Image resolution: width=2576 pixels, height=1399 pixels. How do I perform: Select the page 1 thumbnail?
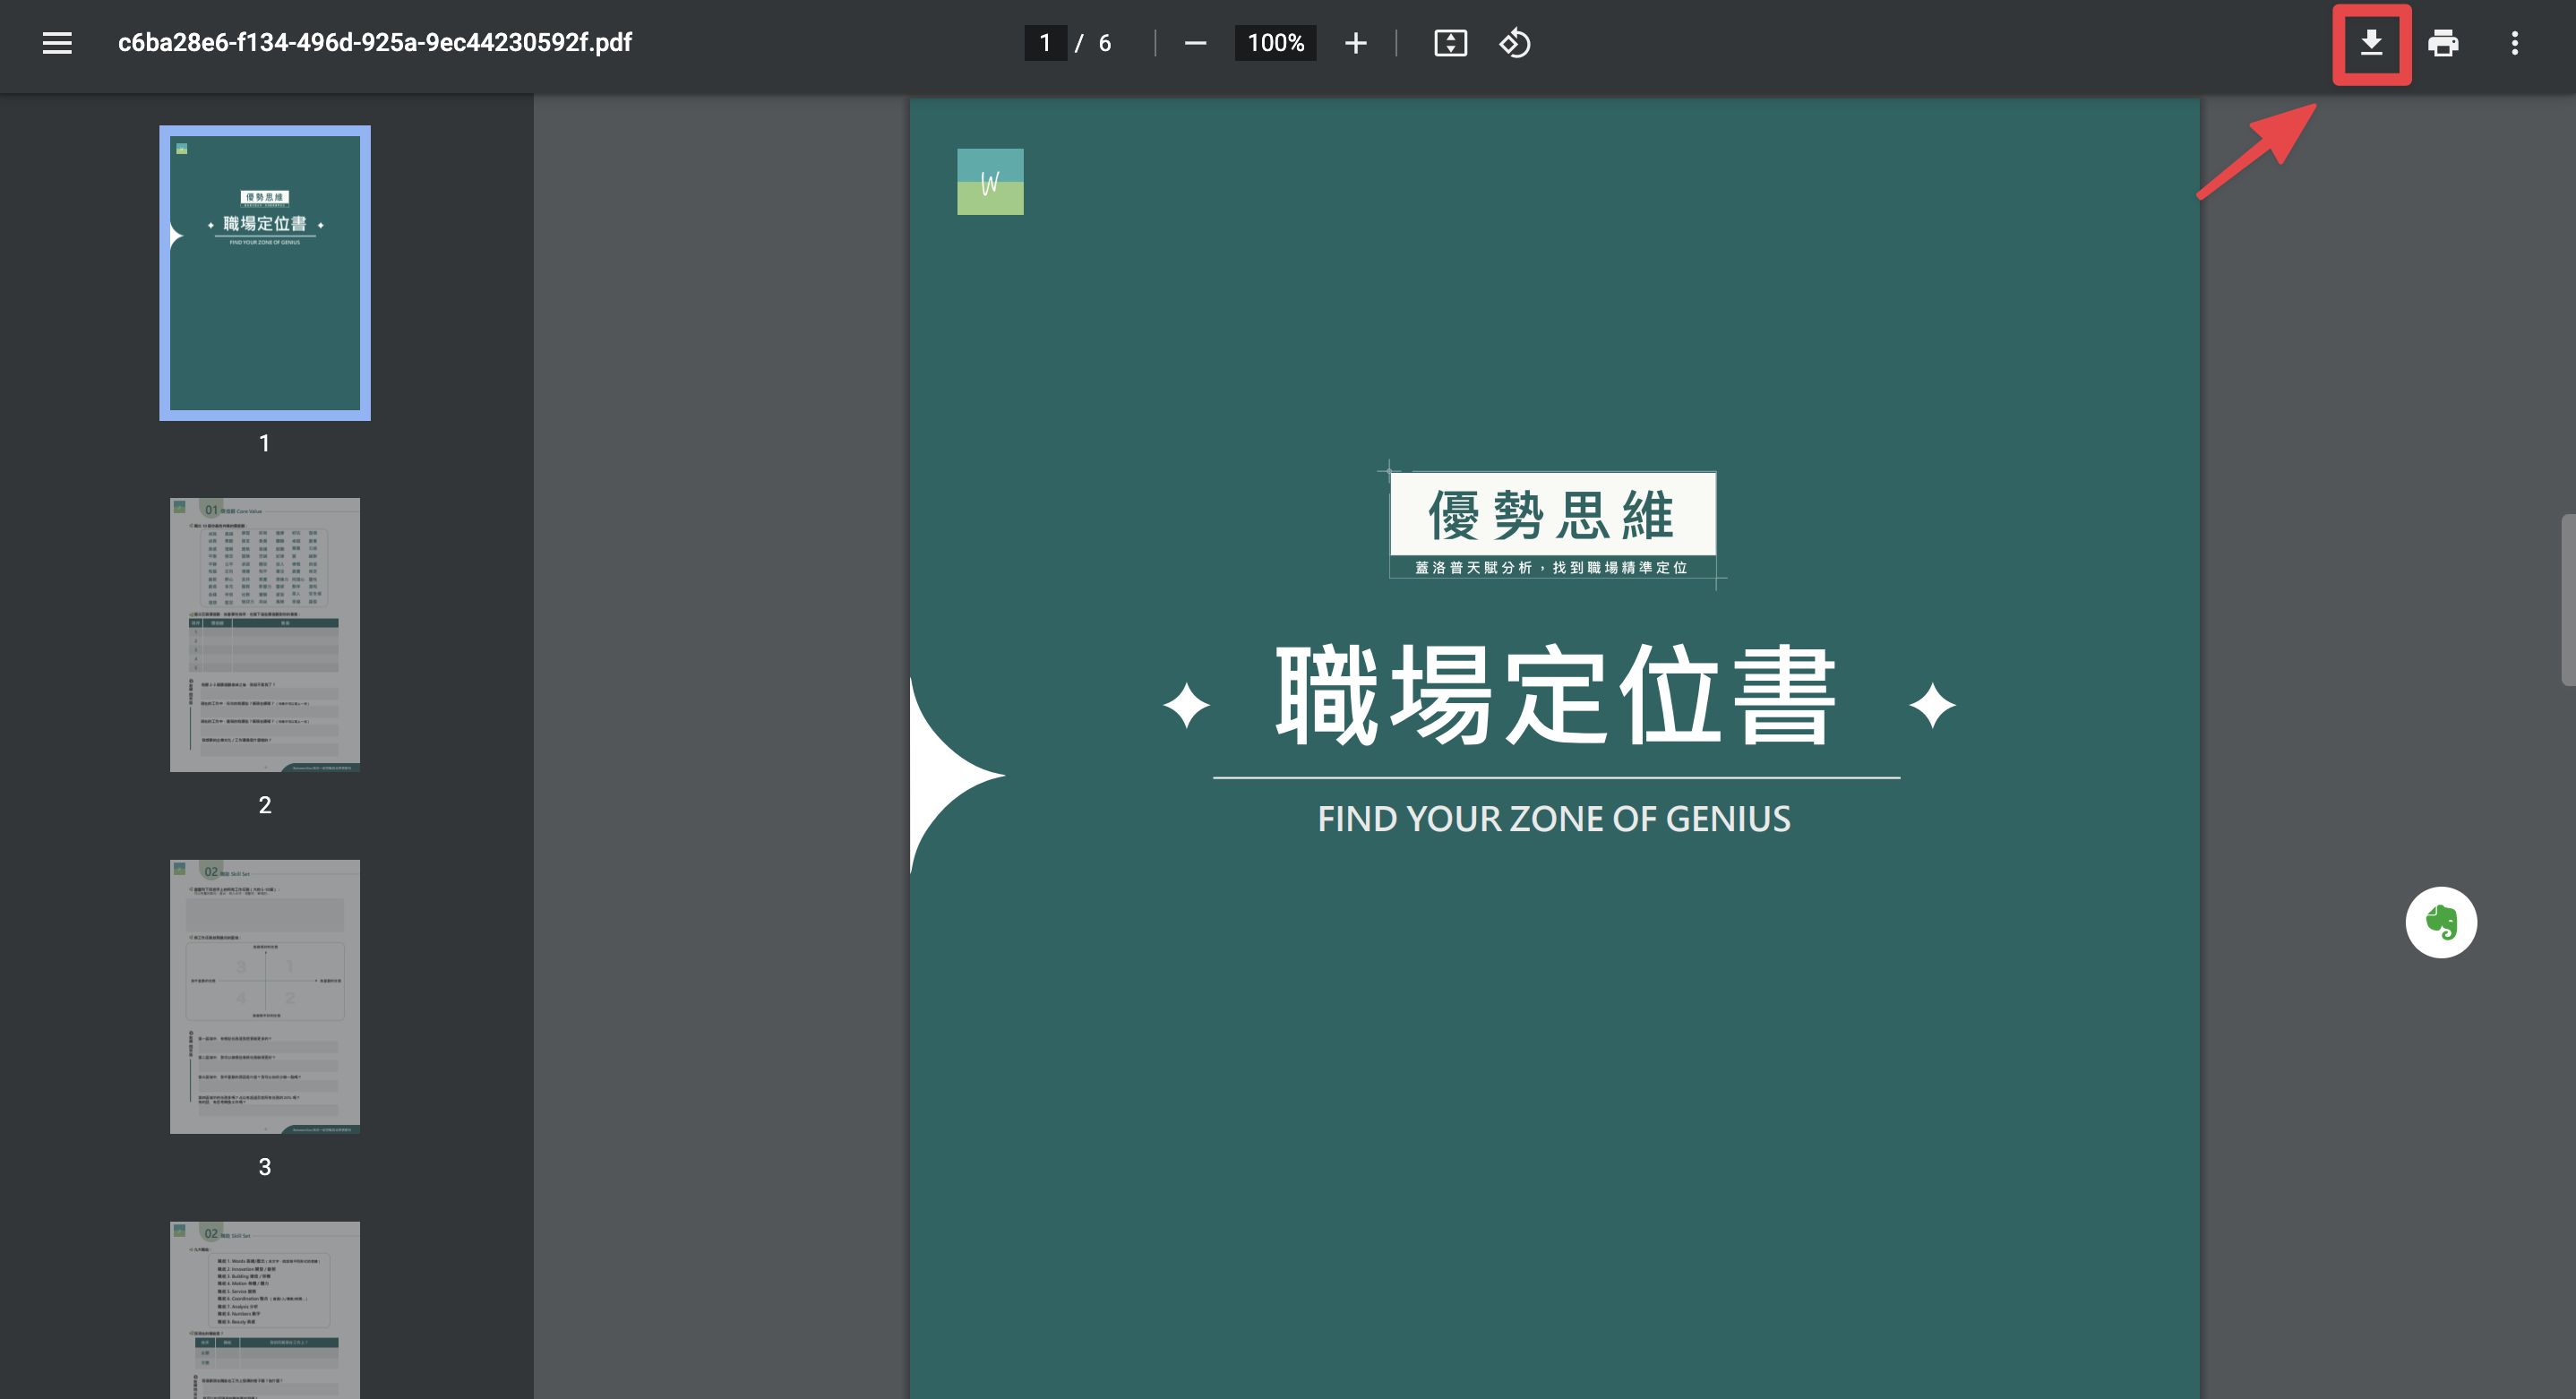(265, 272)
